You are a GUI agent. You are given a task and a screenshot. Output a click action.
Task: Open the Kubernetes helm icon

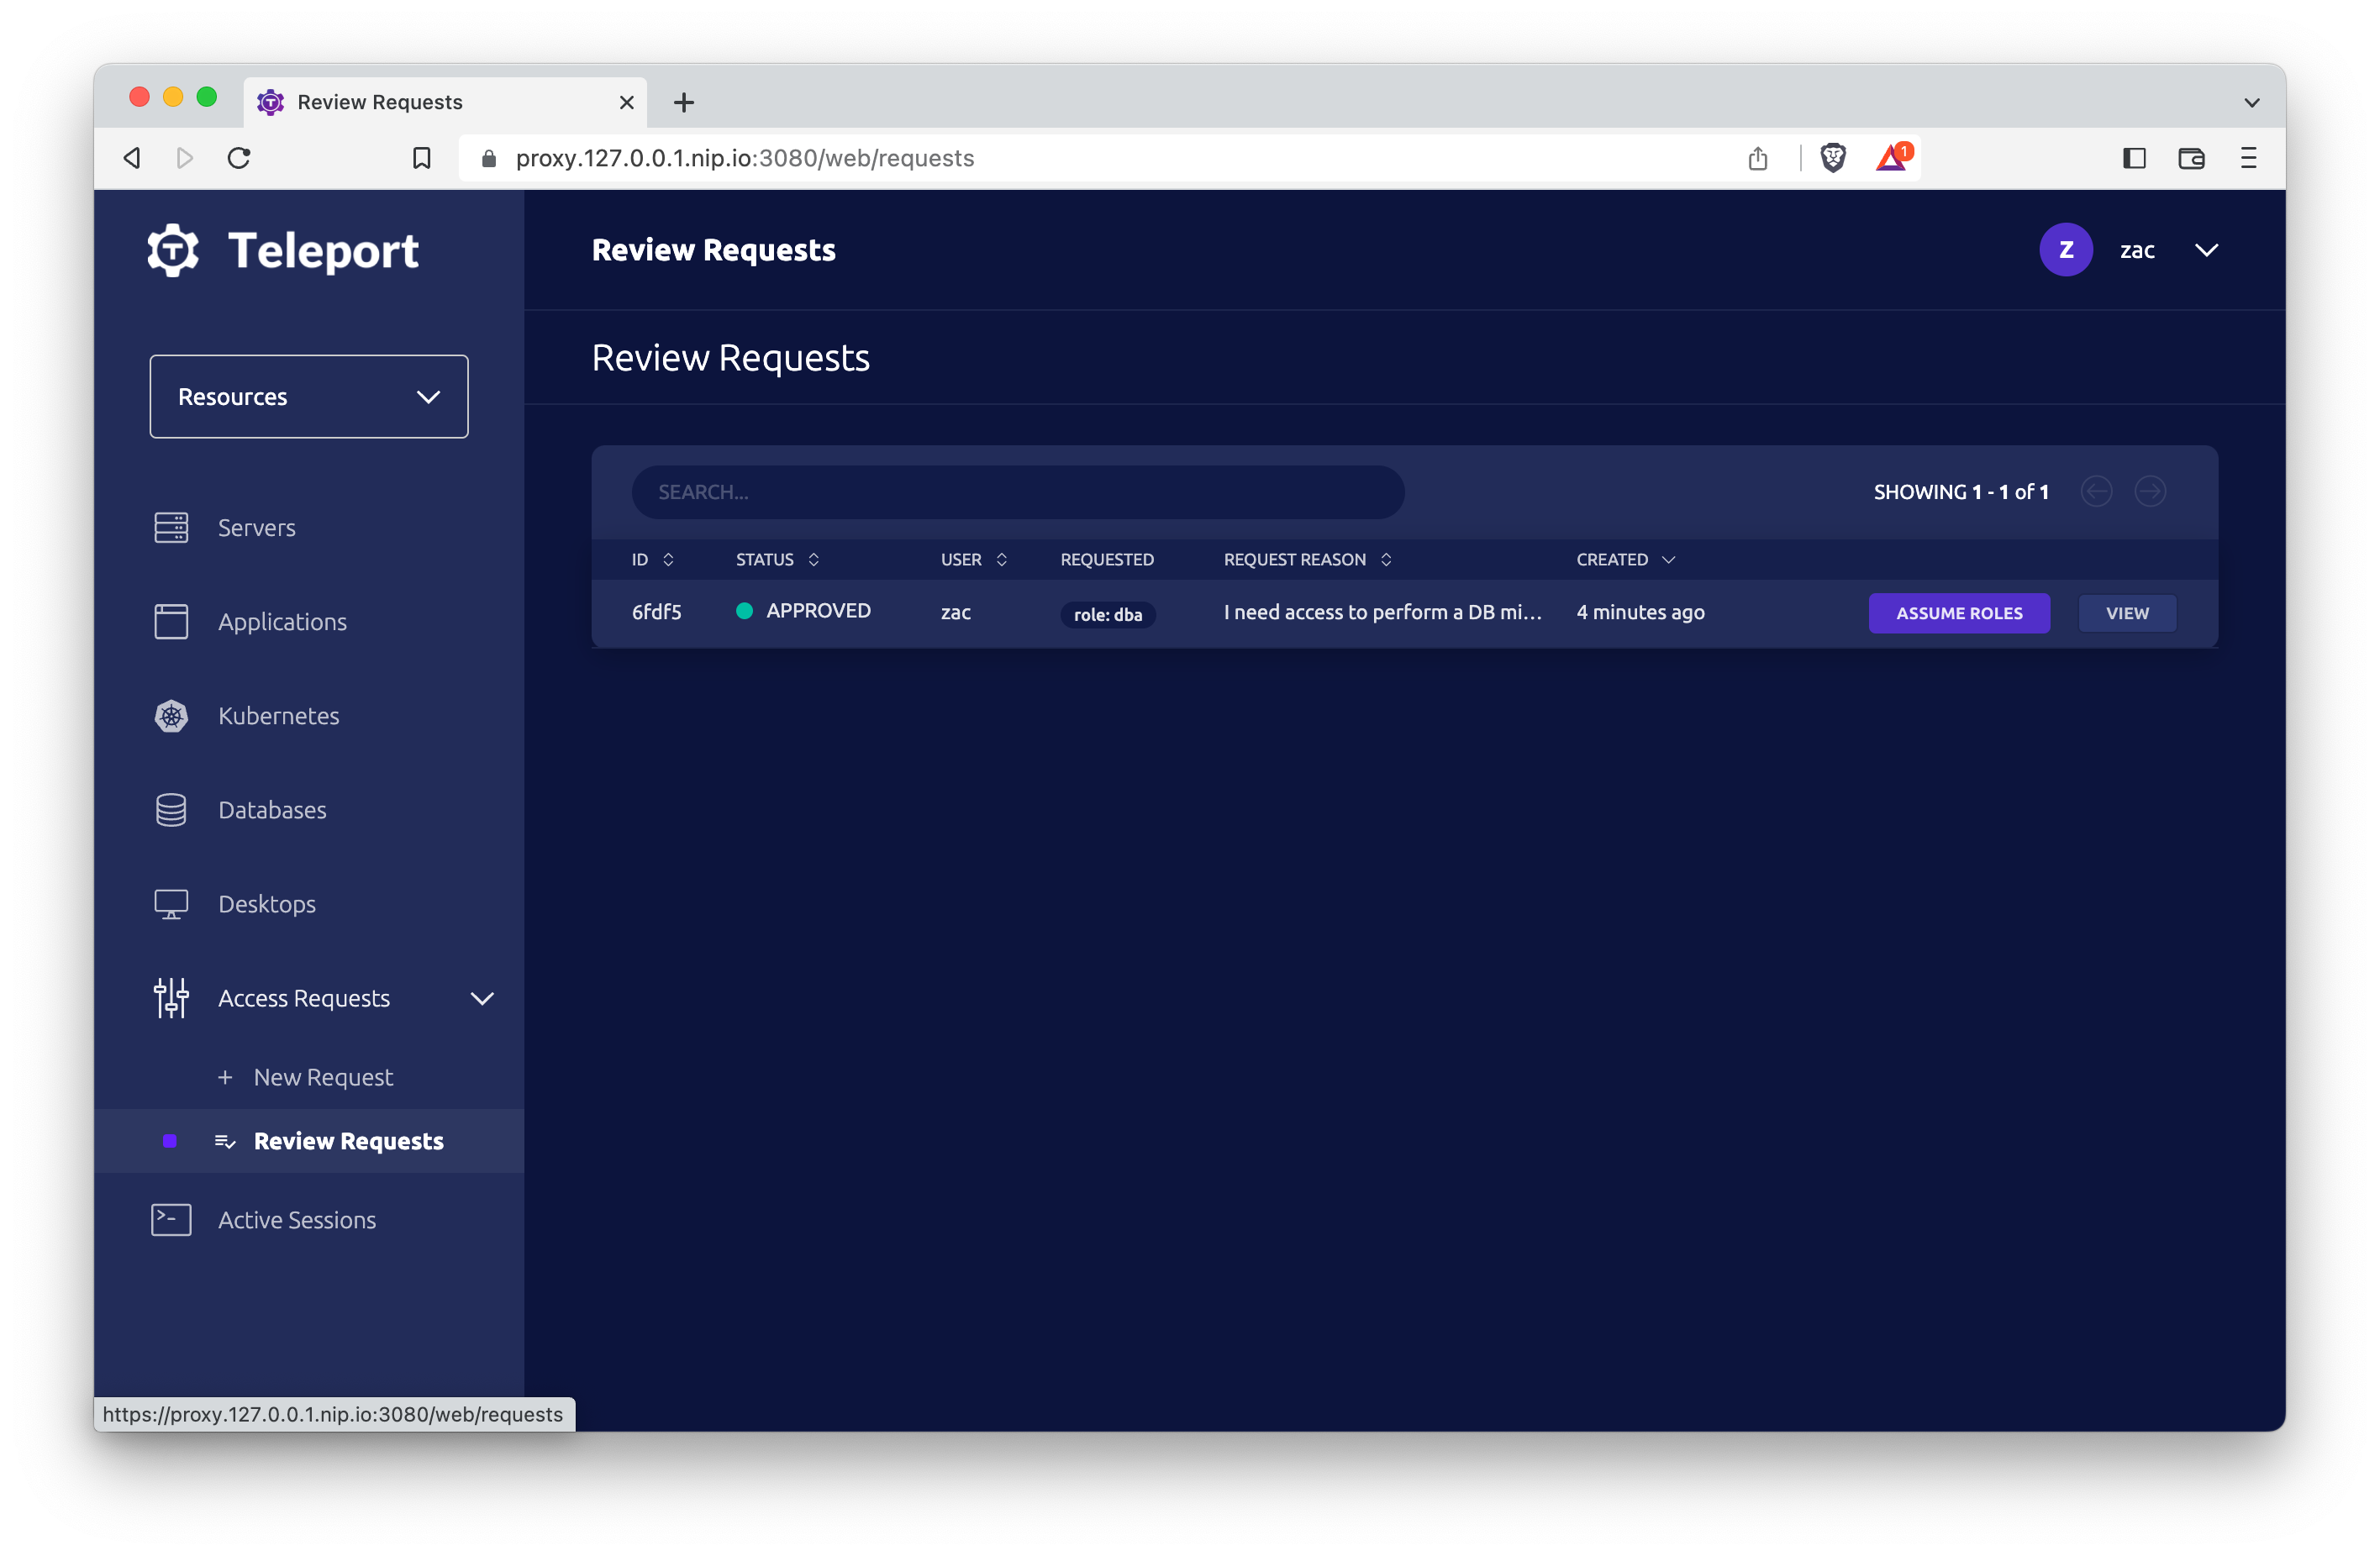[x=171, y=716]
